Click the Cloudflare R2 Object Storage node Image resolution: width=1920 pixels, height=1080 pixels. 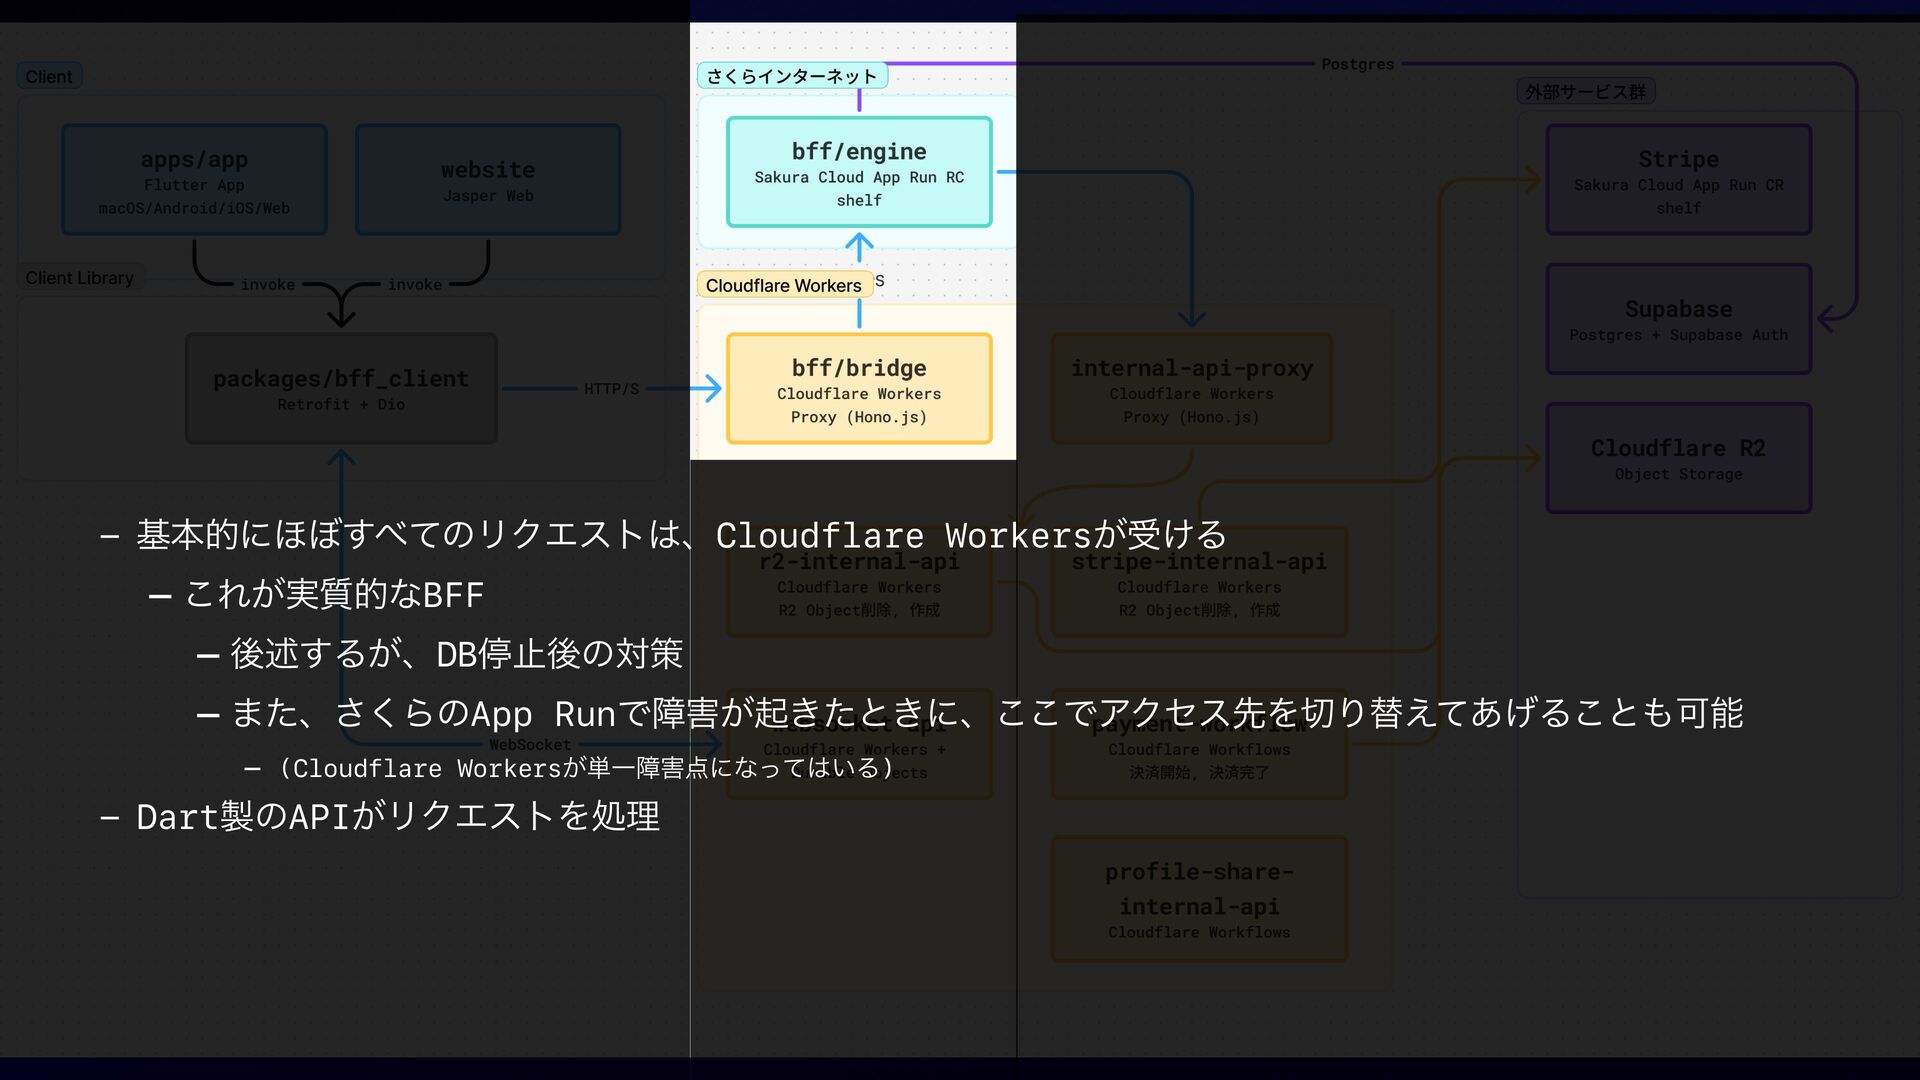pyautogui.click(x=1678, y=458)
